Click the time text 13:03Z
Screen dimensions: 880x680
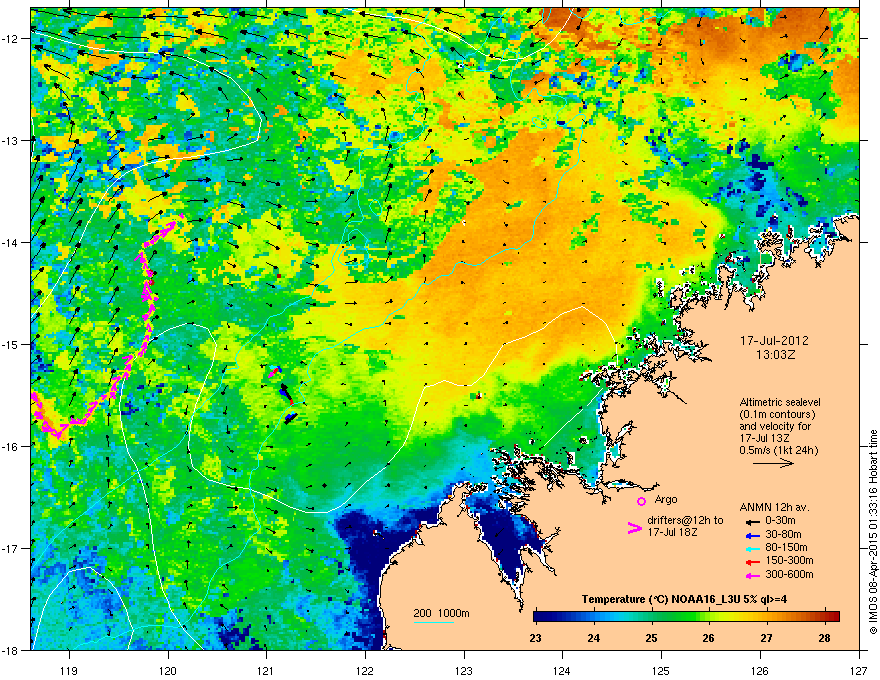tap(775, 355)
